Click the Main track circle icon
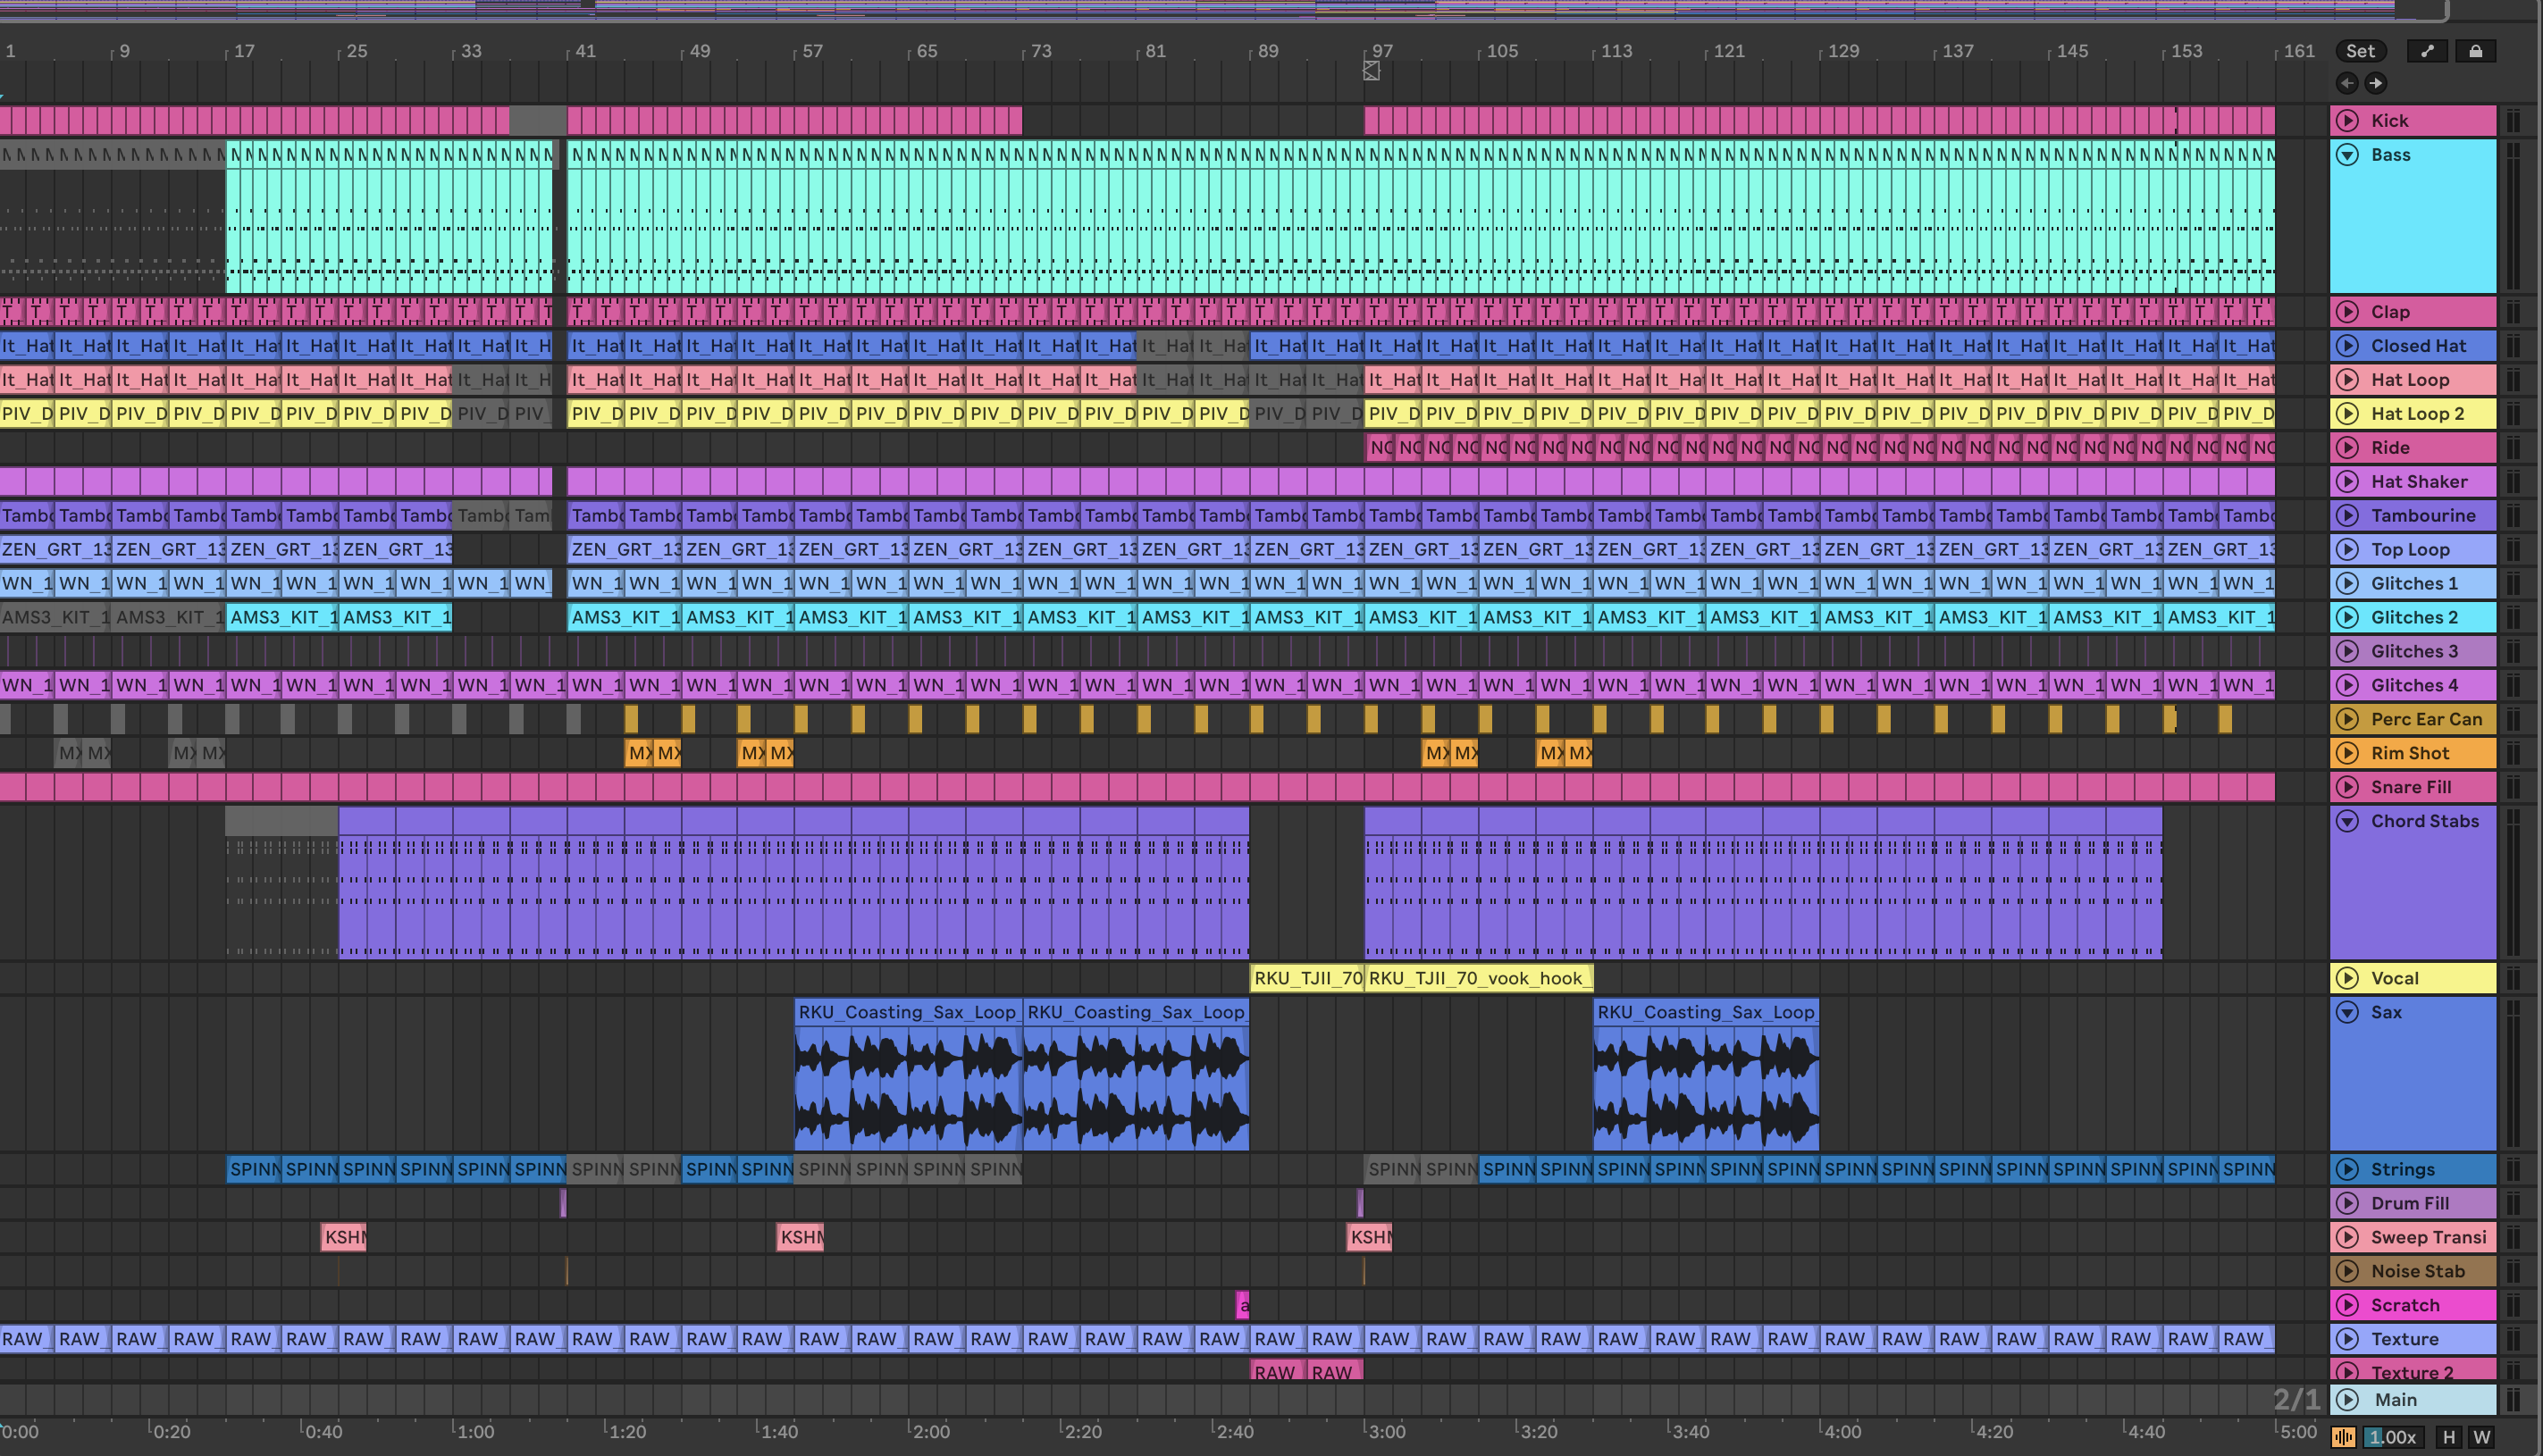 [x=2347, y=1400]
